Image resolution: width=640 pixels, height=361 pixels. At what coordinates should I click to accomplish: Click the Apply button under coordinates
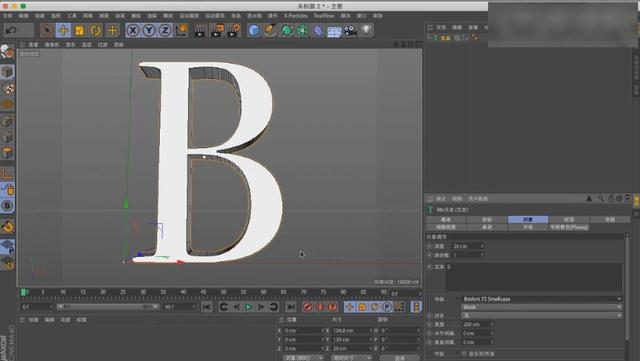(399, 358)
